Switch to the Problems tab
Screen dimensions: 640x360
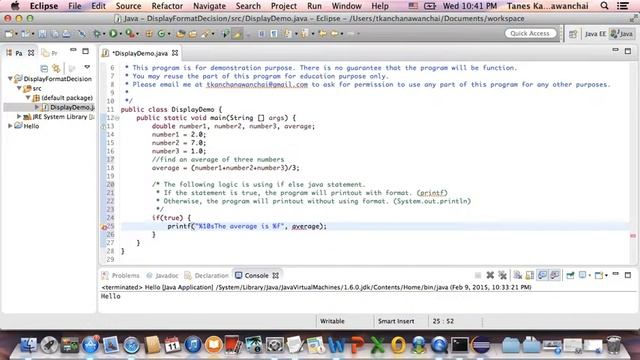coord(121,276)
